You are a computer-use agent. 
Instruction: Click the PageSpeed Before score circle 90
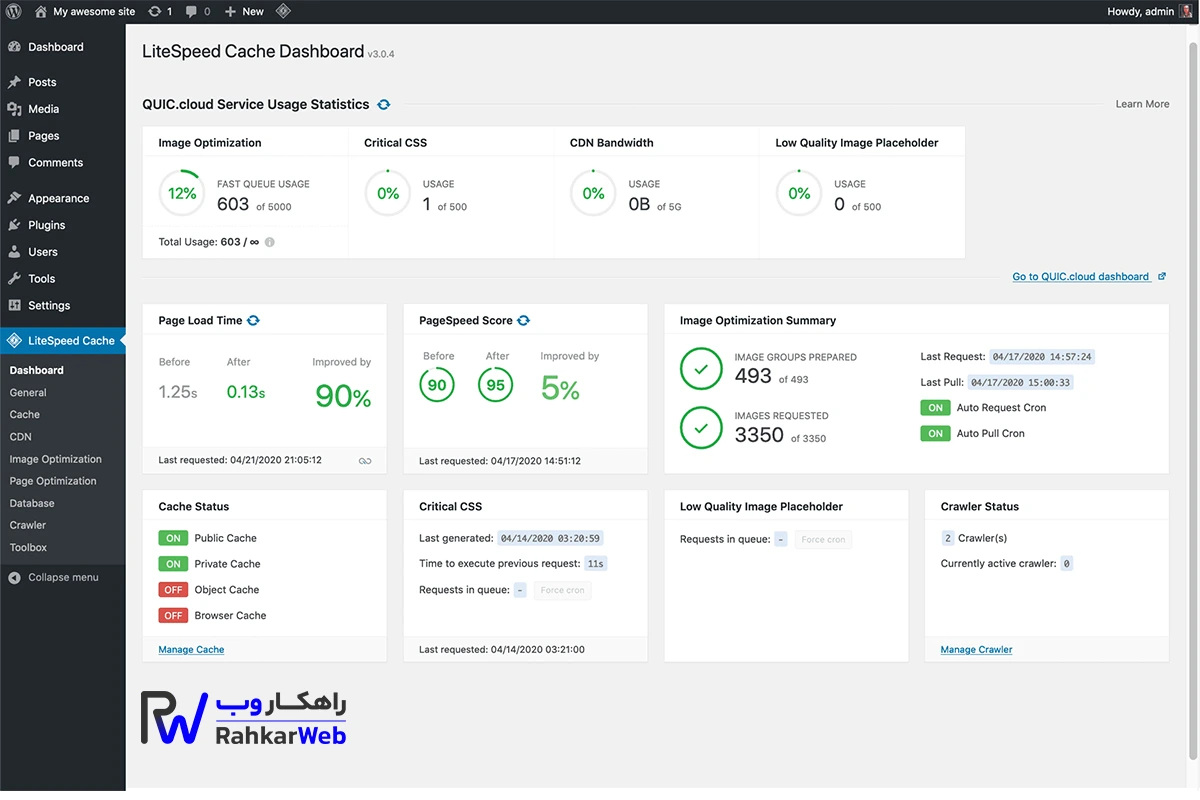pyautogui.click(x=437, y=385)
